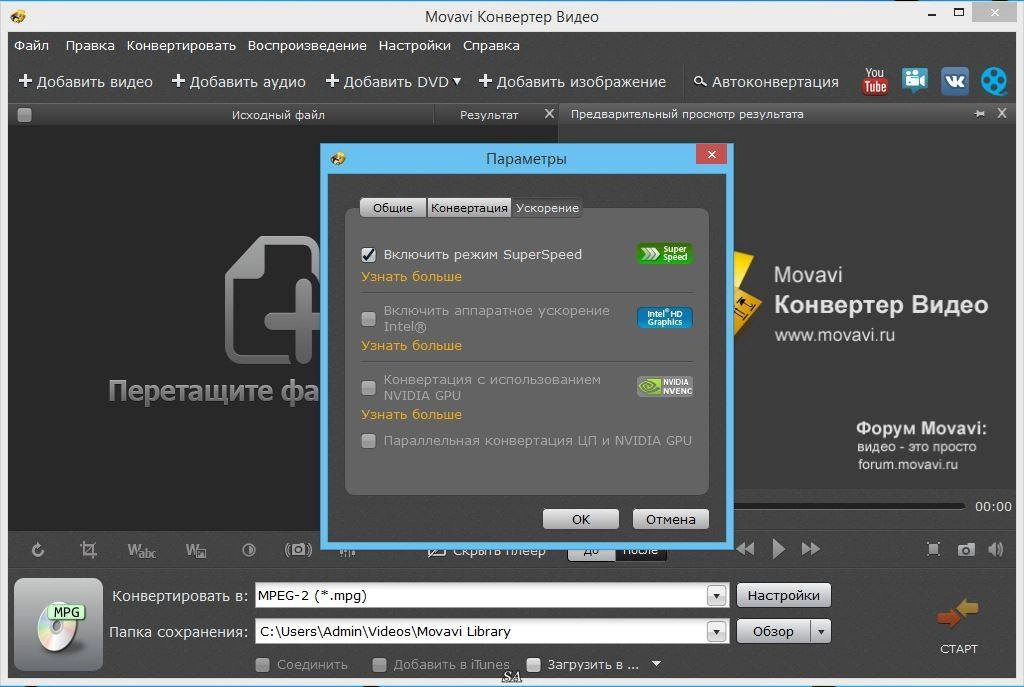Open the output format dropdown arrow

[x=716, y=596]
